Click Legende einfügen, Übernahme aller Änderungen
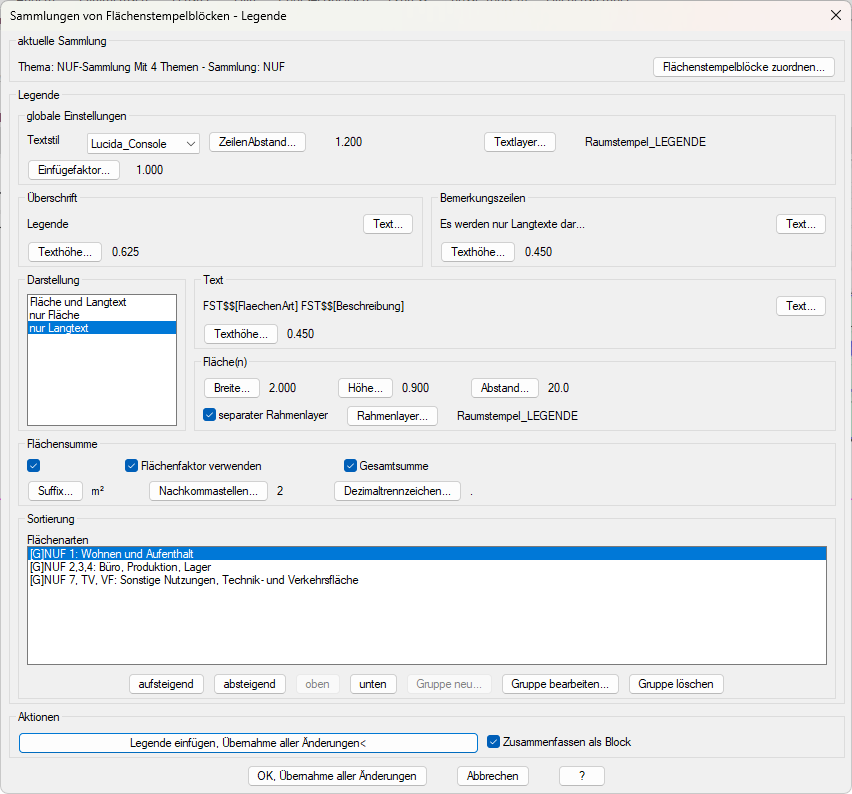852x794 pixels. tap(248, 743)
